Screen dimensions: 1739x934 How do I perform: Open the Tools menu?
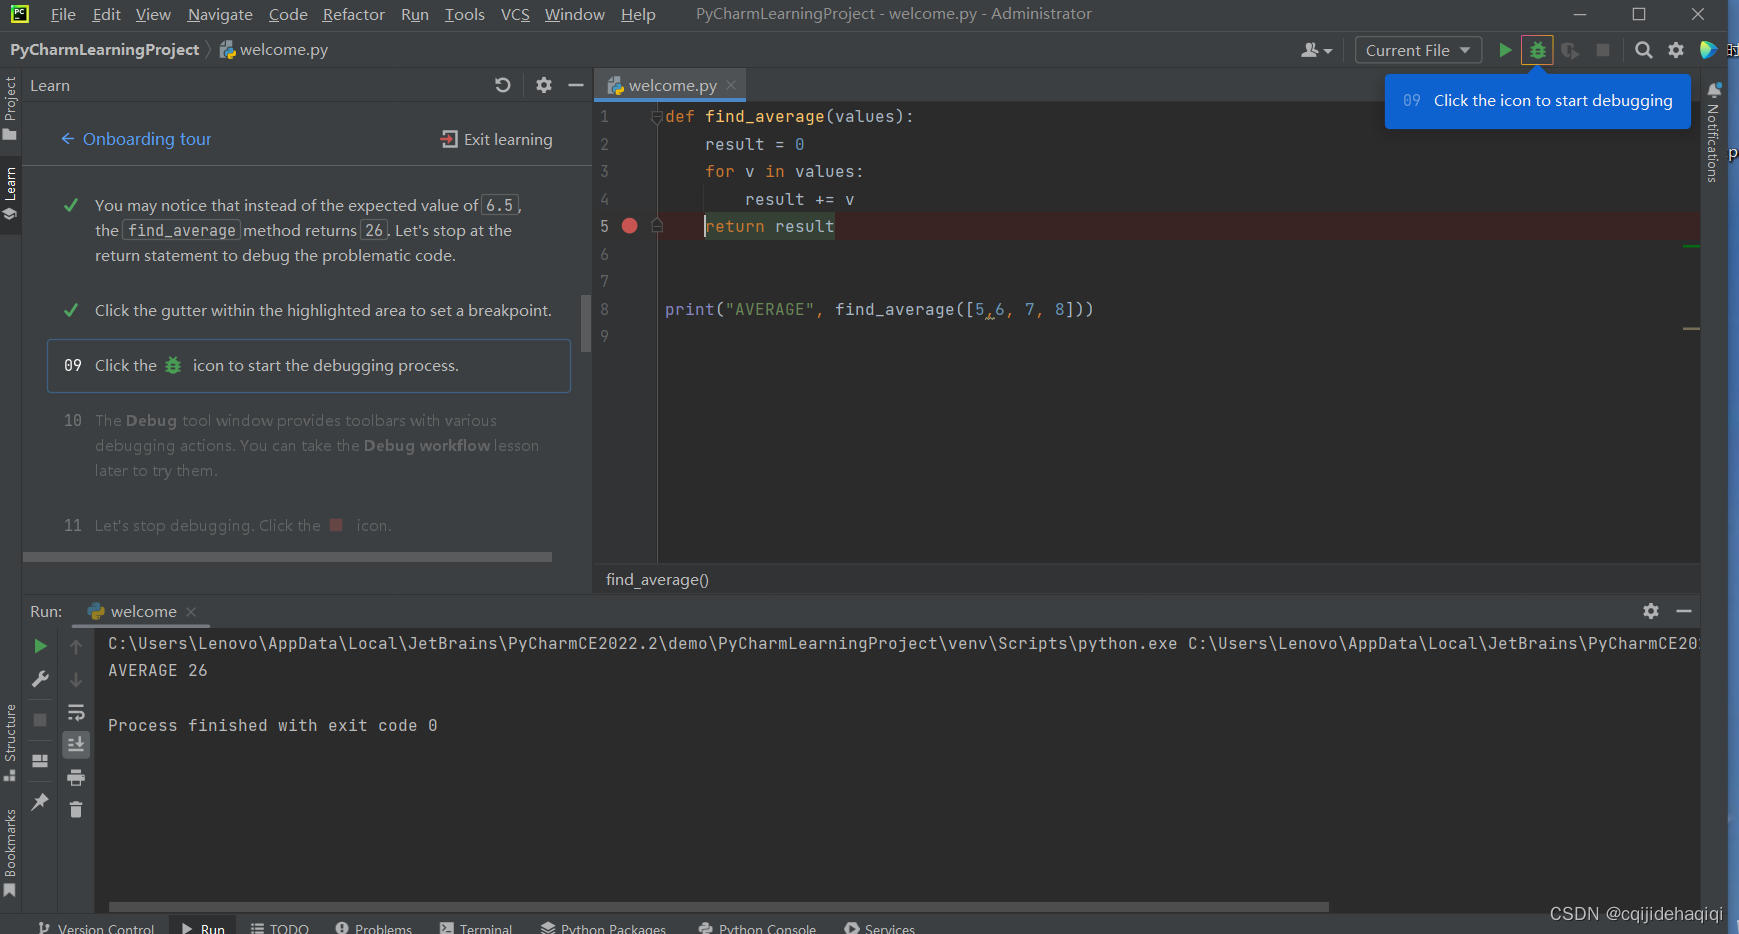coord(464,14)
